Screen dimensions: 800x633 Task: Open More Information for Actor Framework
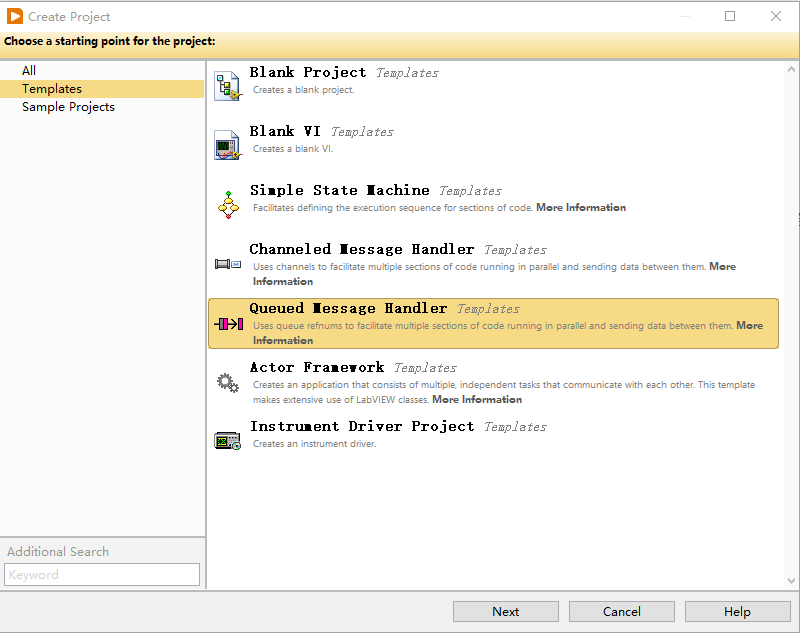pos(477,399)
